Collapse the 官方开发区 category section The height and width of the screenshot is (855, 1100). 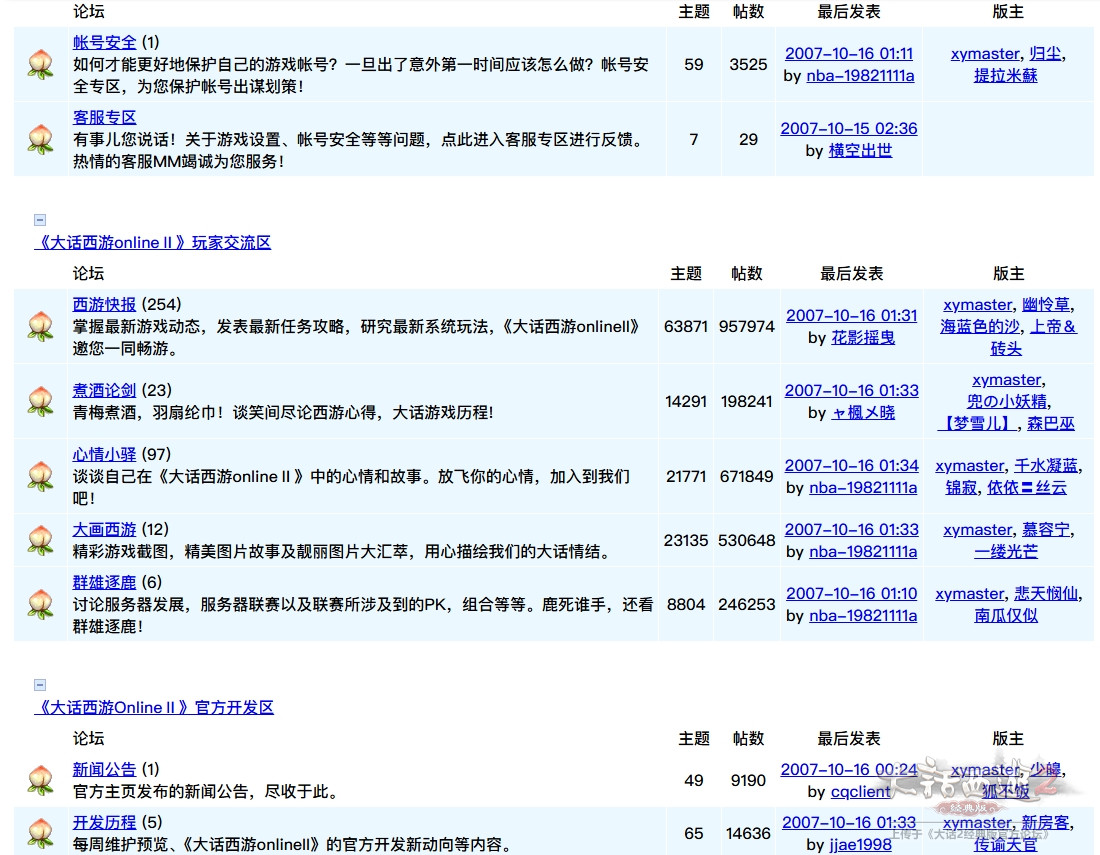40,685
